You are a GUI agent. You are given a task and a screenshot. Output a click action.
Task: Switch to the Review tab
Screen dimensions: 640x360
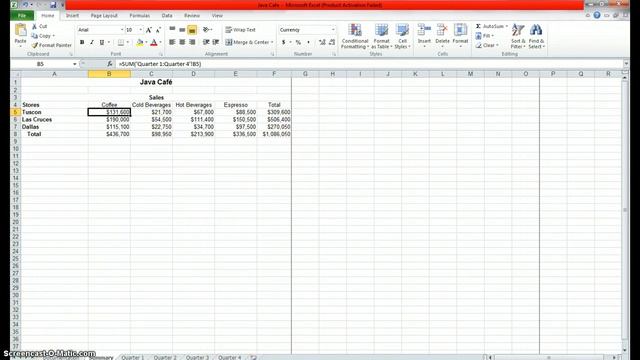pos(192,16)
